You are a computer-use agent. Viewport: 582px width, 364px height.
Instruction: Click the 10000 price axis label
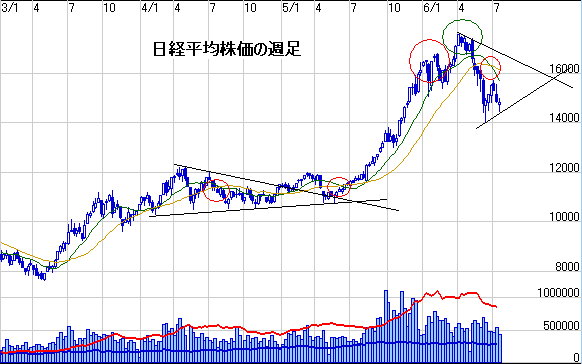tap(564, 217)
